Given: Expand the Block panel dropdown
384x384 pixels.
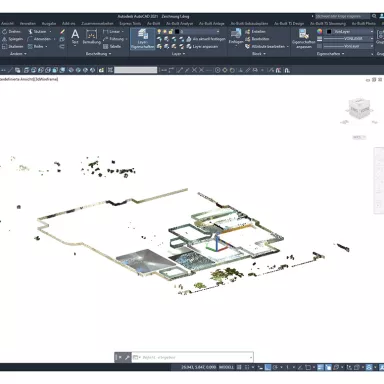Looking at the screenshot, I should click(259, 54).
